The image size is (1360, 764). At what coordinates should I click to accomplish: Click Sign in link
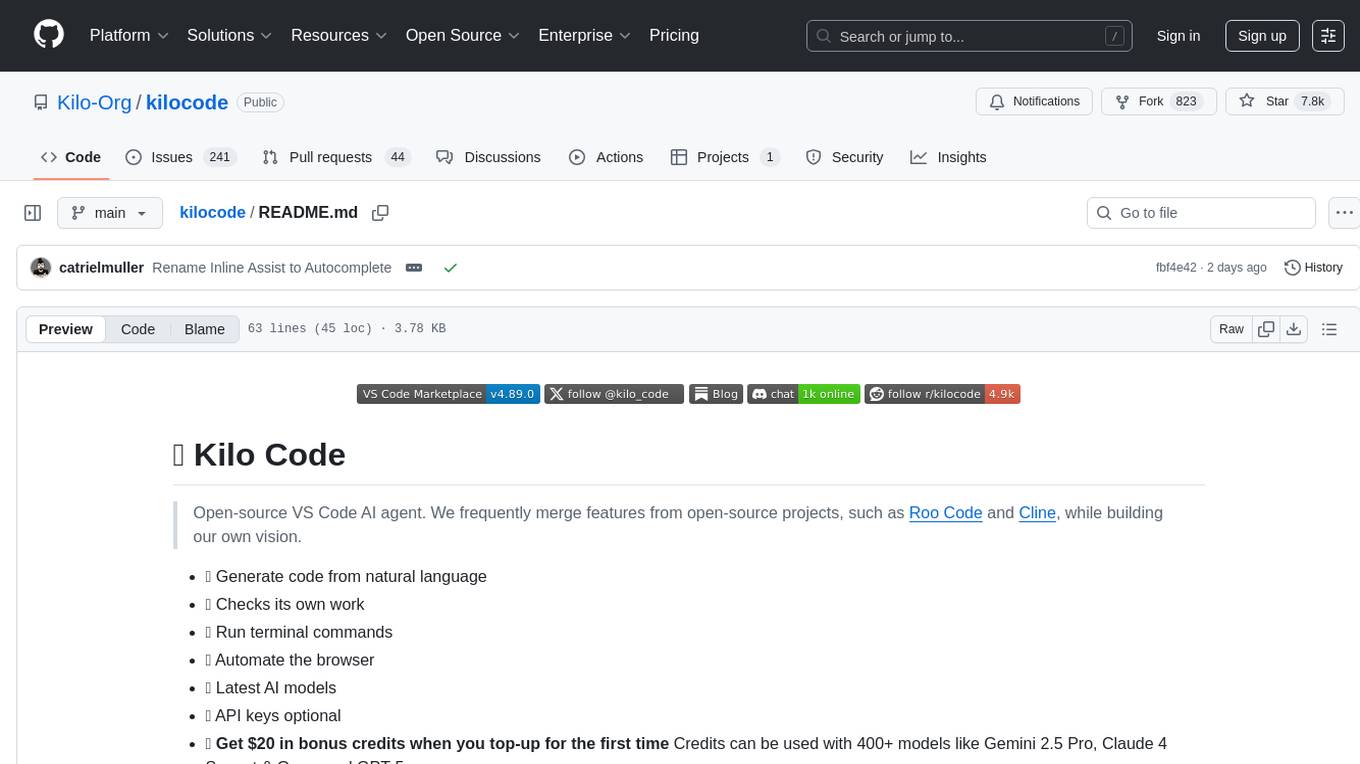click(x=1178, y=36)
